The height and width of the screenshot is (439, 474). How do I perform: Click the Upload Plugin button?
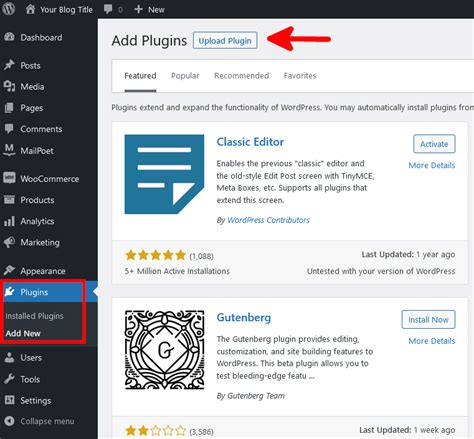225,40
